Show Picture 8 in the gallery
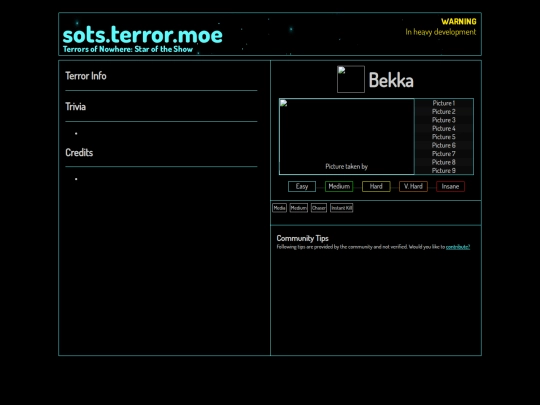The height and width of the screenshot is (405, 540). click(x=444, y=162)
